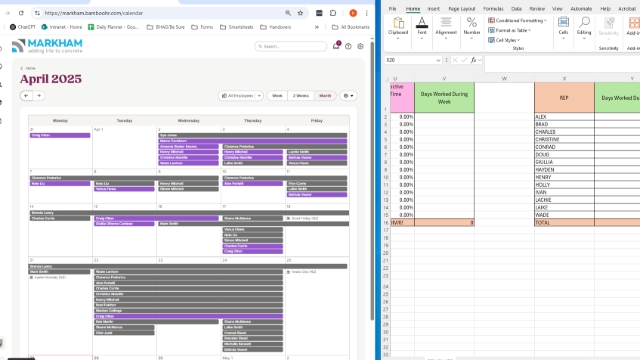The width and height of the screenshot is (640, 360).
Task: Click the Excel Cells group icon
Action: click(x=563, y=22)
